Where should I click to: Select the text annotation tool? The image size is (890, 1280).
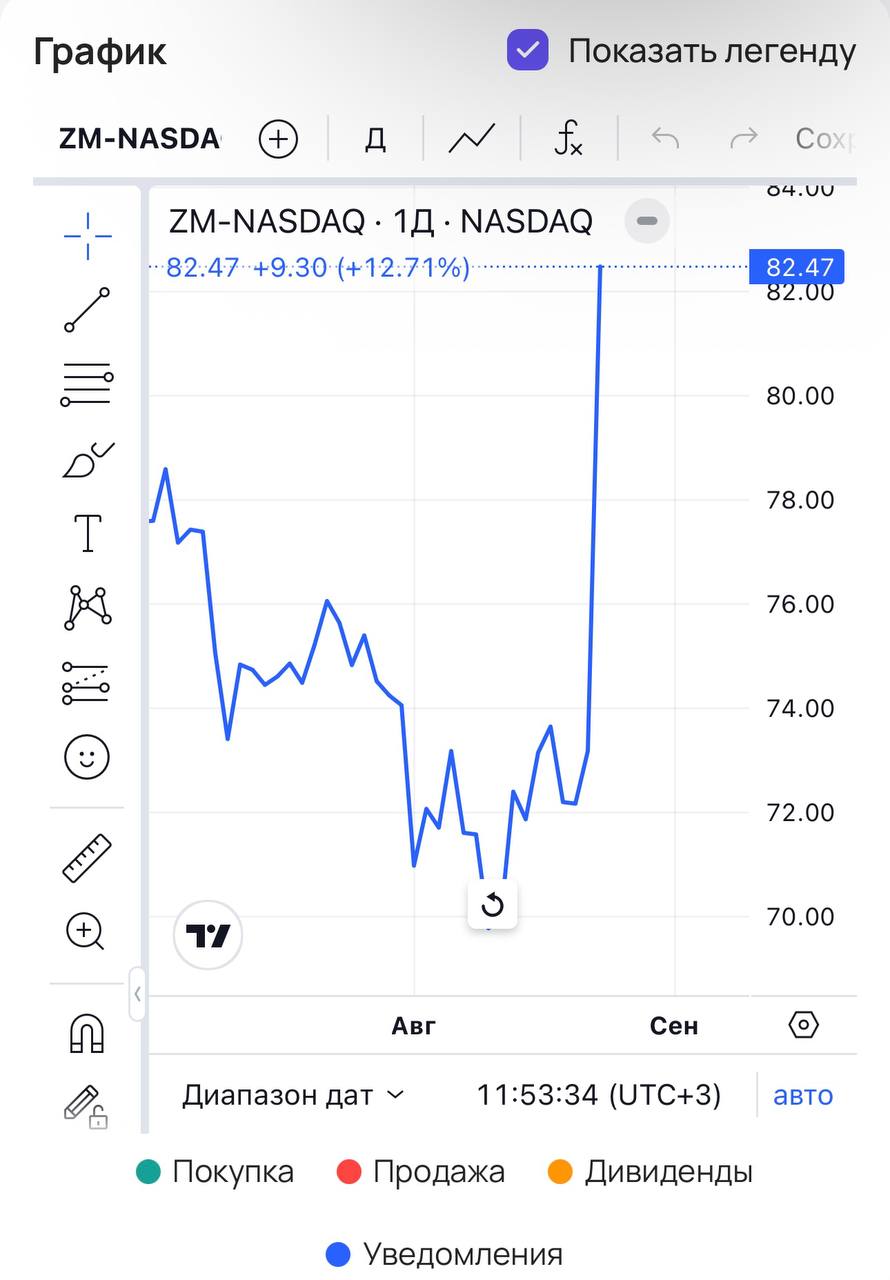click(x=87, y=533)
